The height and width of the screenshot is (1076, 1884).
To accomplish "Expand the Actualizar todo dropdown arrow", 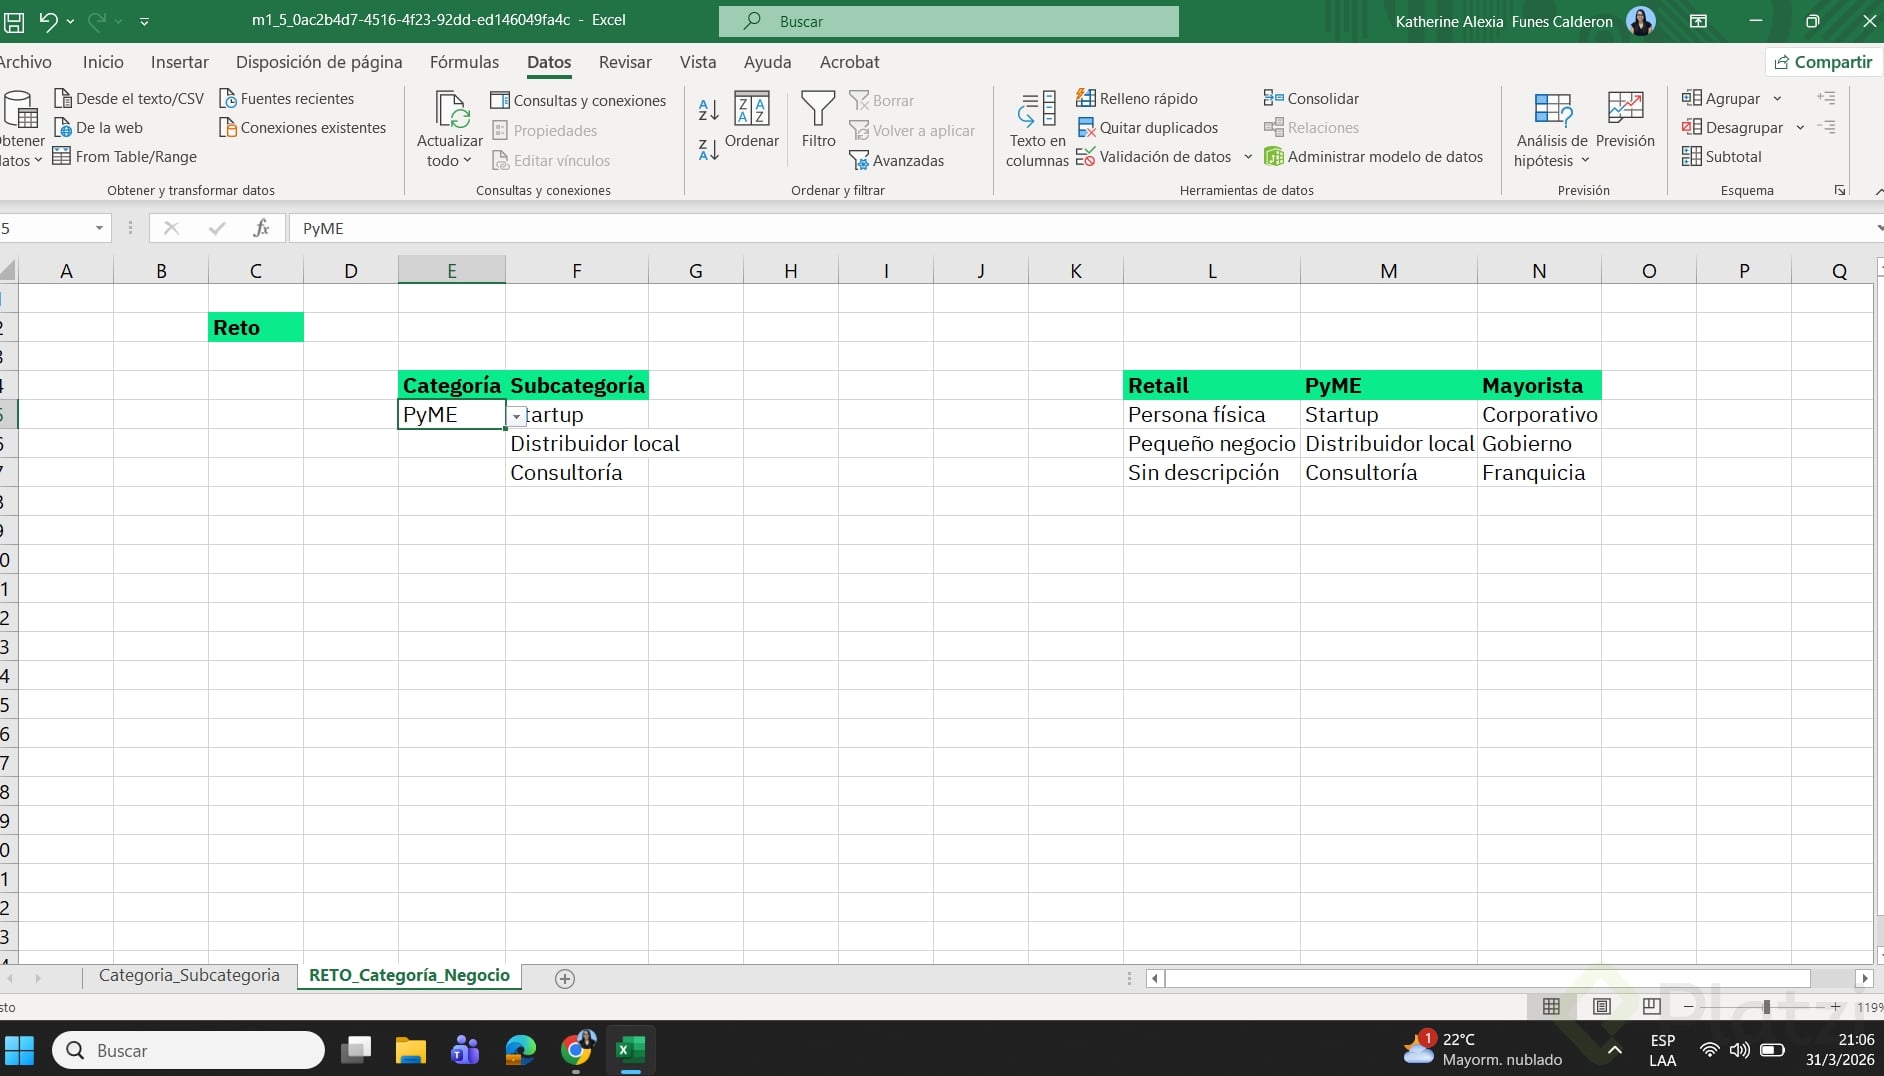I will click(467, 161).
